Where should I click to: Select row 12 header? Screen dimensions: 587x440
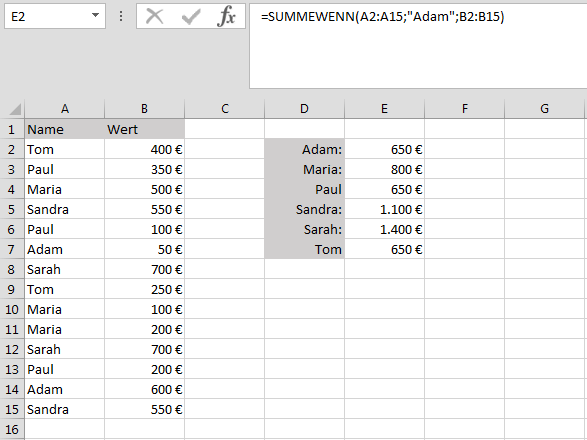point(12,349)
